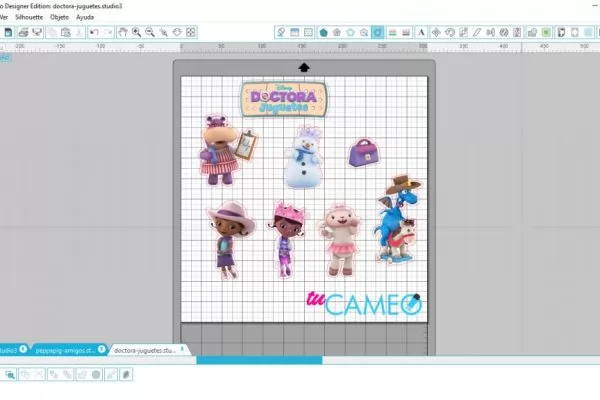Open the Objeto menu

59,17
